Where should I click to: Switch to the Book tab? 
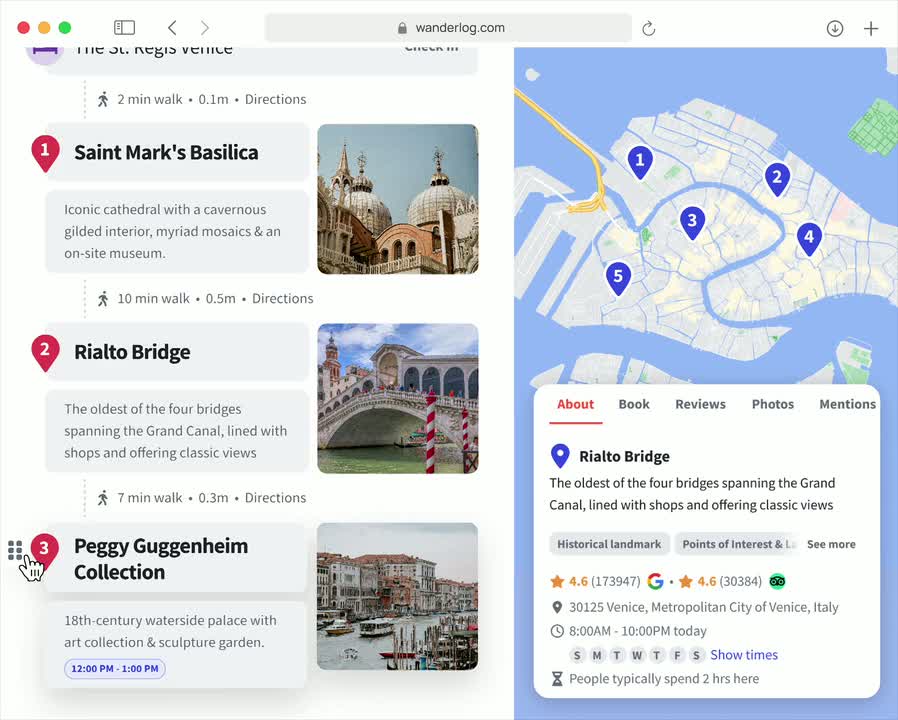click(x=634, y=404)
